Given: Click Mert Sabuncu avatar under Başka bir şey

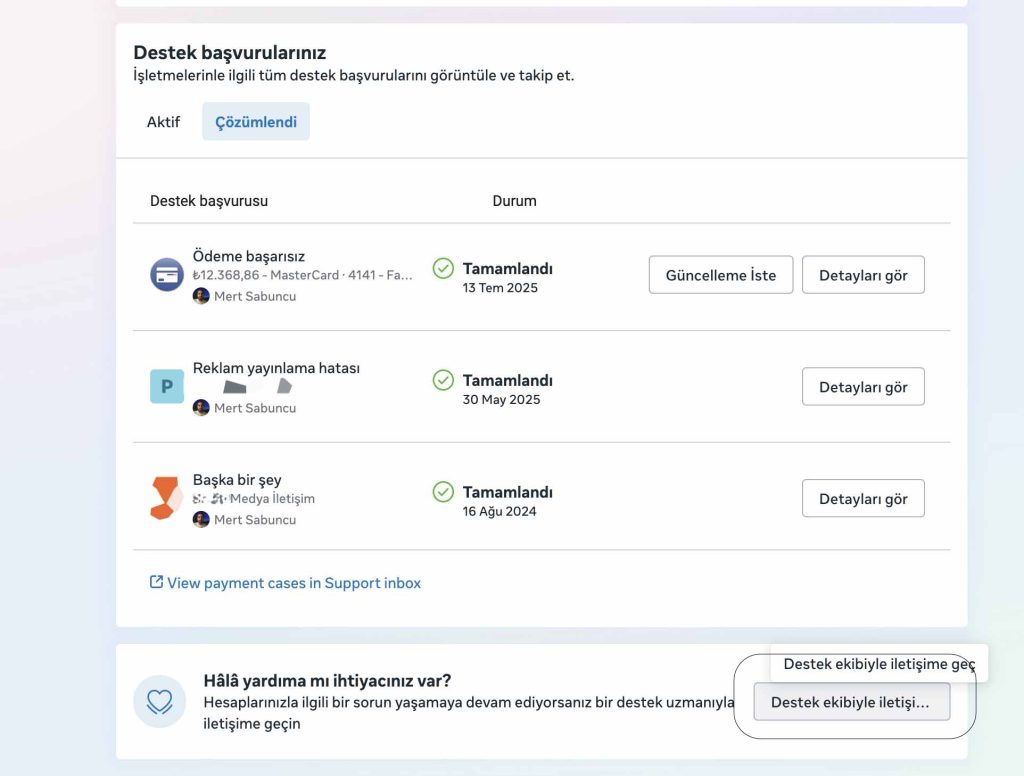Looking at the screenshot, I should (201, 520).
